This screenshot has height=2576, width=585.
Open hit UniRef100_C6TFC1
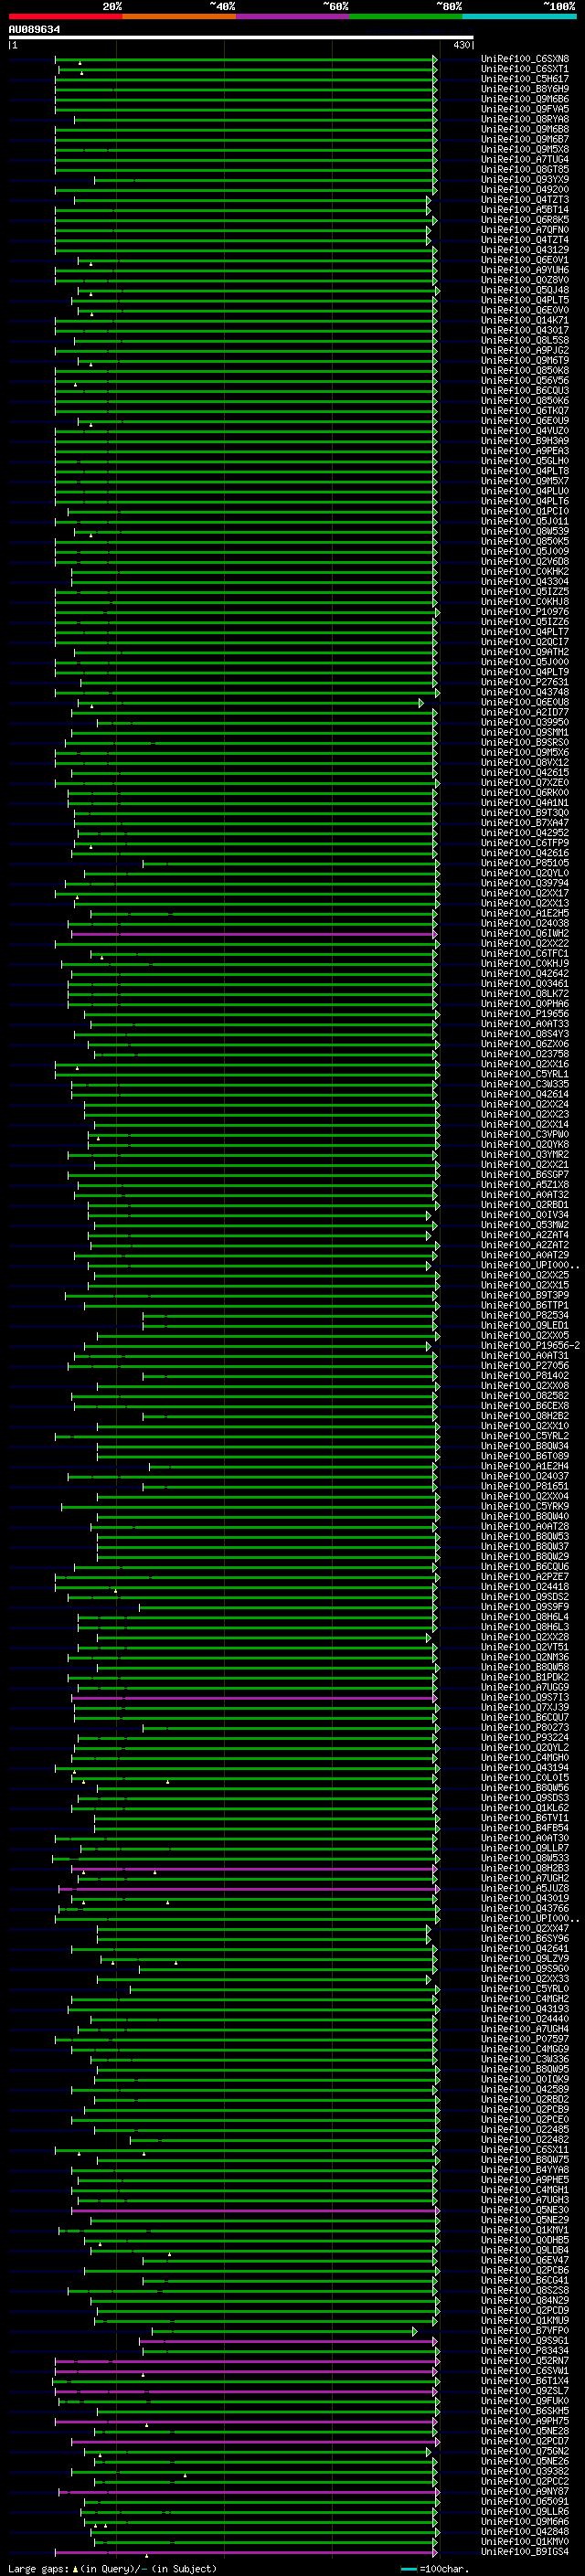tap(524, 954)
